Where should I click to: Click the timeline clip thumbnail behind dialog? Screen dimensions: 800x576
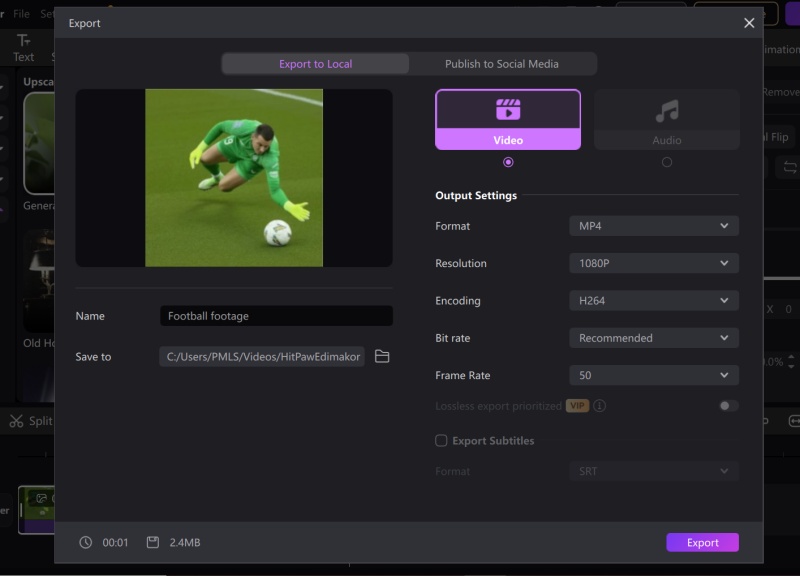coord(37,510)
